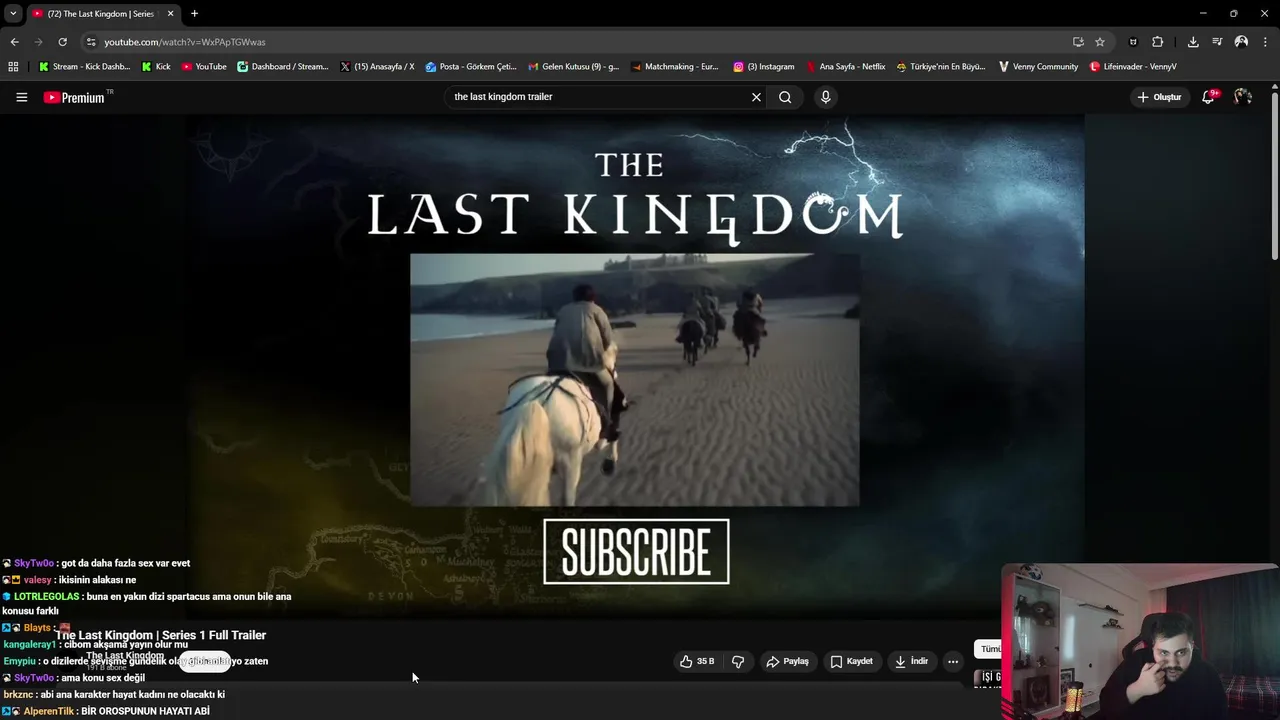Open browser downloads
This screenshot has height=720, width=1280.
coord(1193,42)
